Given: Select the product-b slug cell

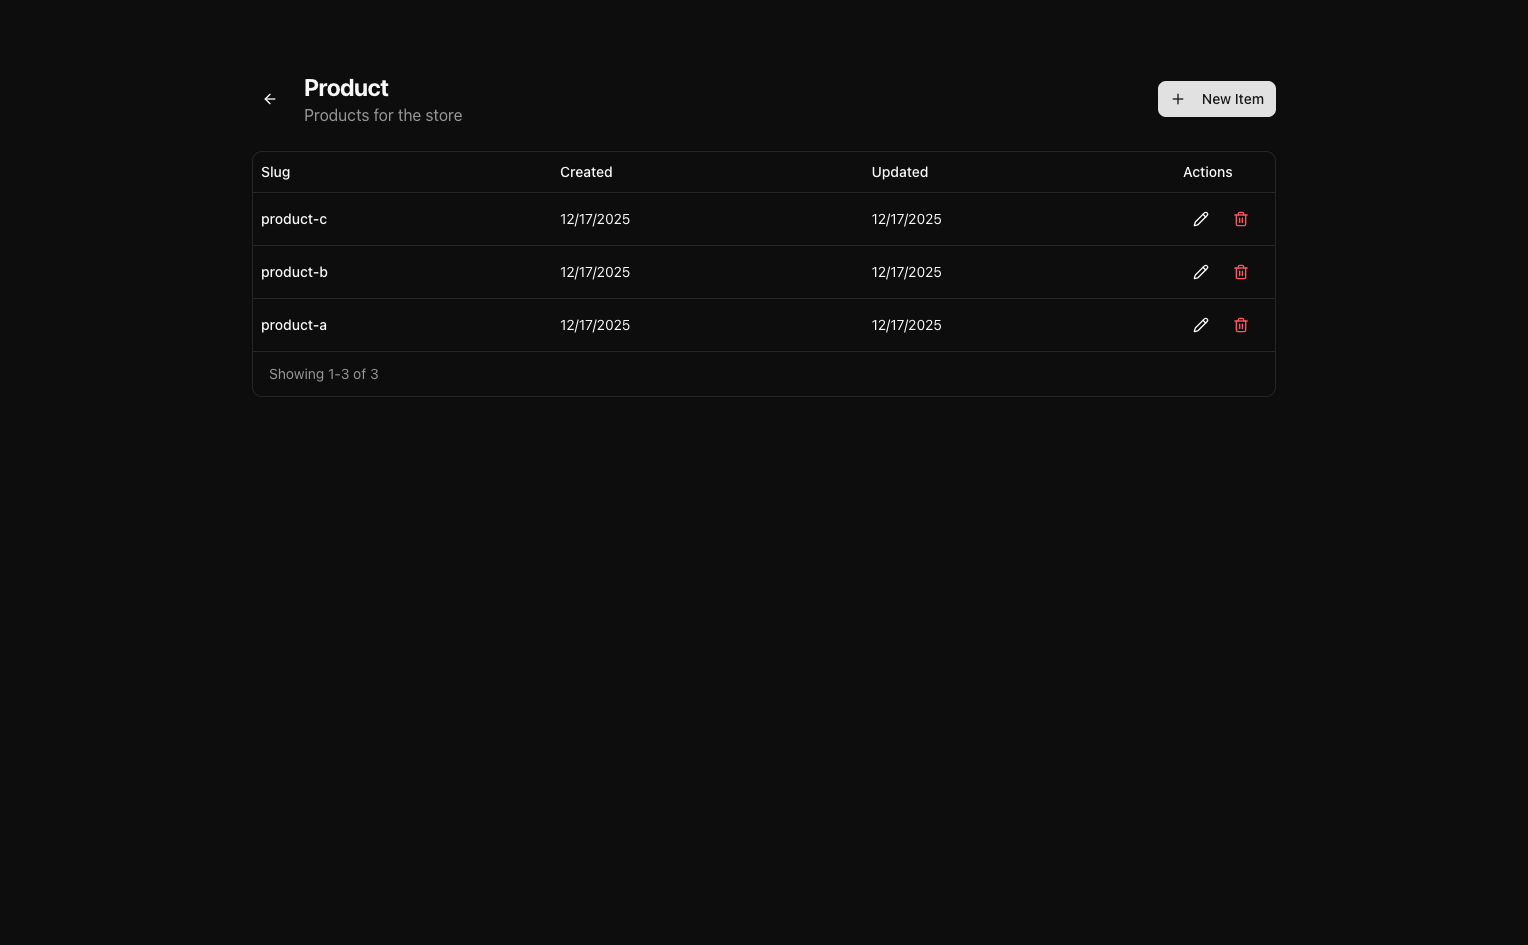Looking at the screenshot, I should click(x=294, y=272).
